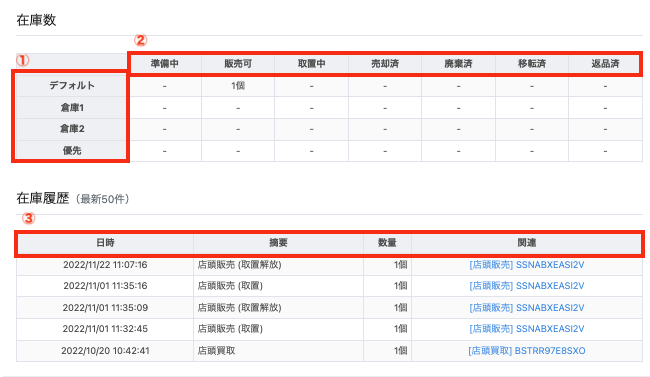Click the 在庫数 section heading
The image size is (650, 377).
tap(36, 20)
